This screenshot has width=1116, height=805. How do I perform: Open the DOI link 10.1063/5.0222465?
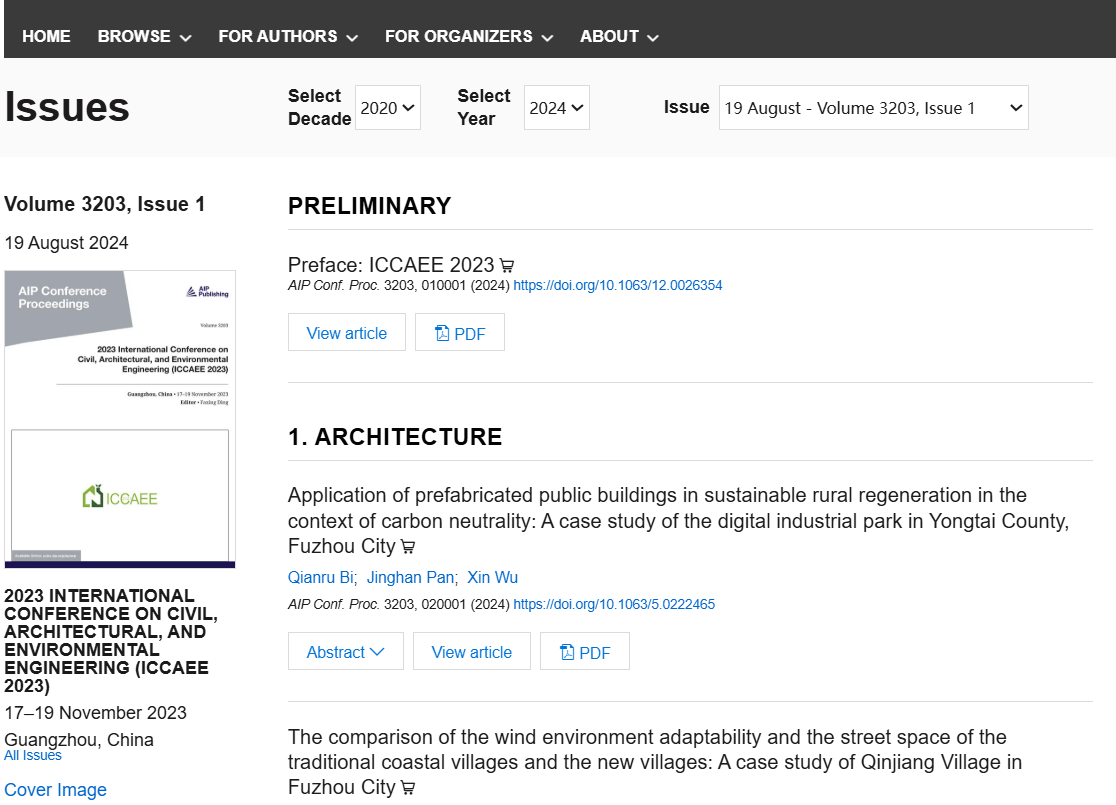tap(613, 604)
